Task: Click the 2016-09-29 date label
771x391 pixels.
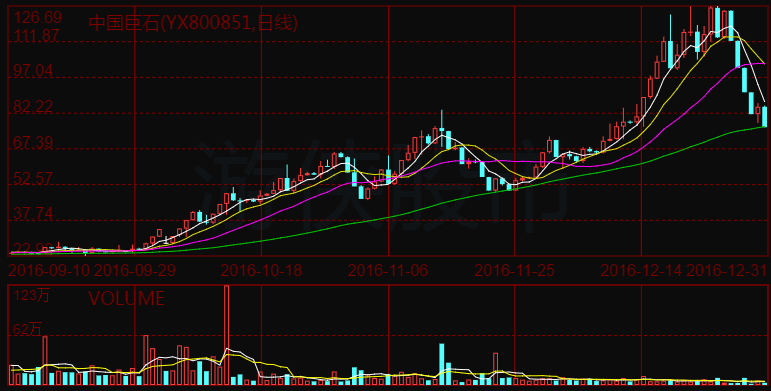Action: coord(135,270)
